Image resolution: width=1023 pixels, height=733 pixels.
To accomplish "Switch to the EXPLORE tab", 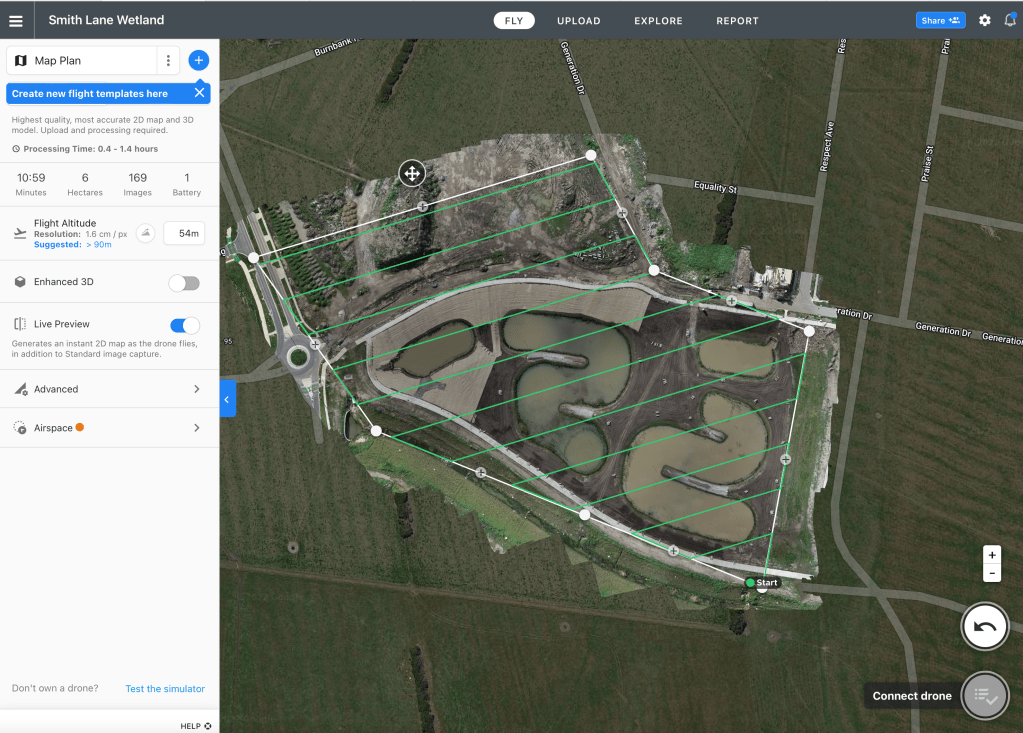I will tap(658, 21).
